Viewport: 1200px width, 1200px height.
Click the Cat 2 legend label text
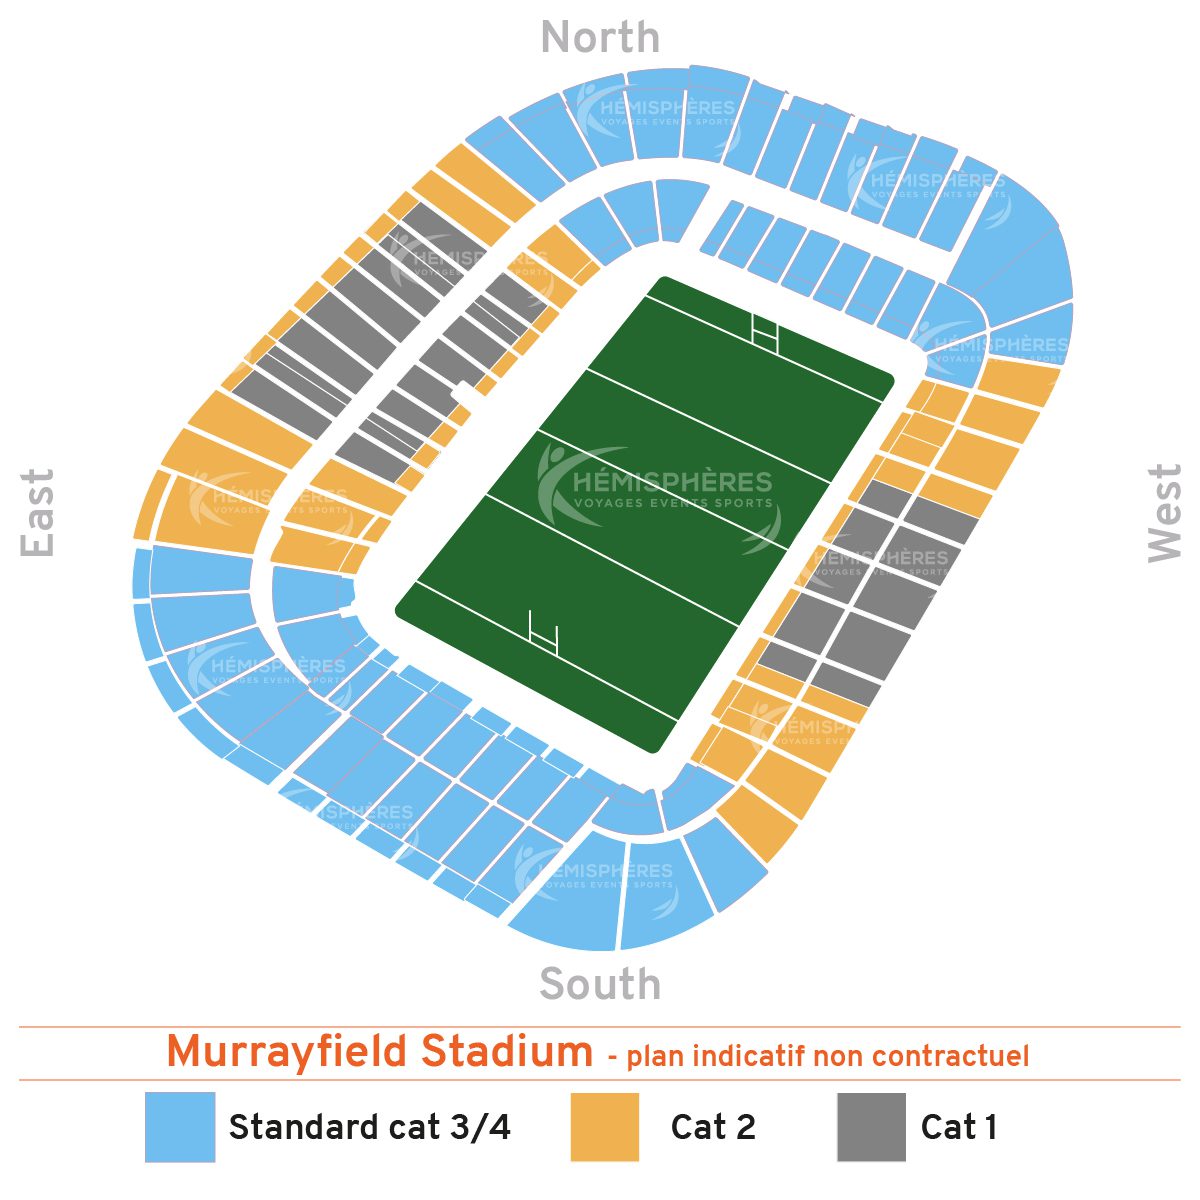(x=713, y=1127)
